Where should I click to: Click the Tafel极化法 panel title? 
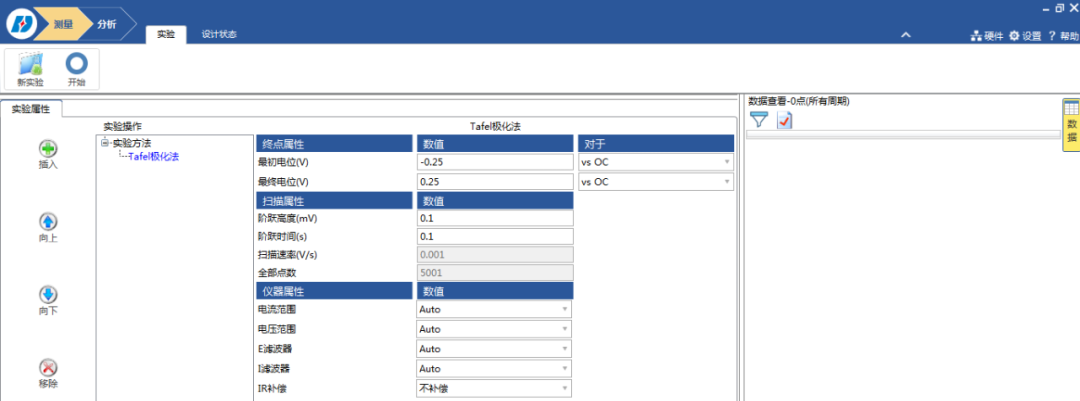tap(495, 127)
